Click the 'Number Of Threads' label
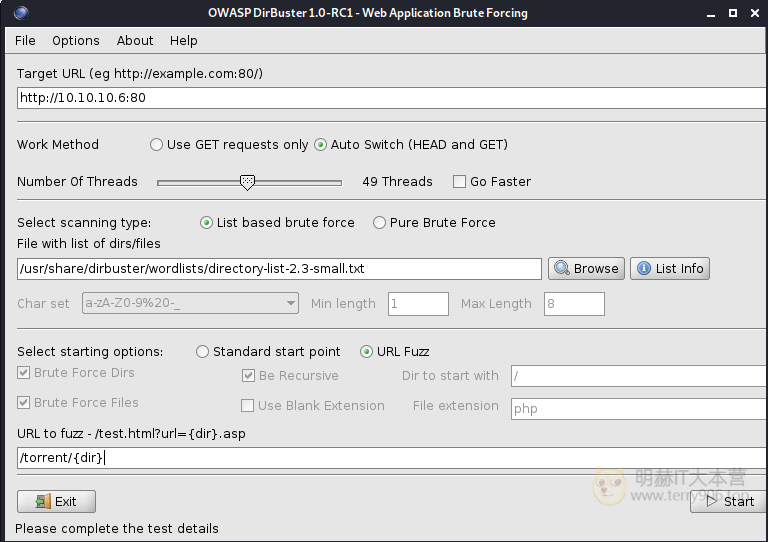The width and height of the screenshot is (768, 542). (x=77, y=182)
